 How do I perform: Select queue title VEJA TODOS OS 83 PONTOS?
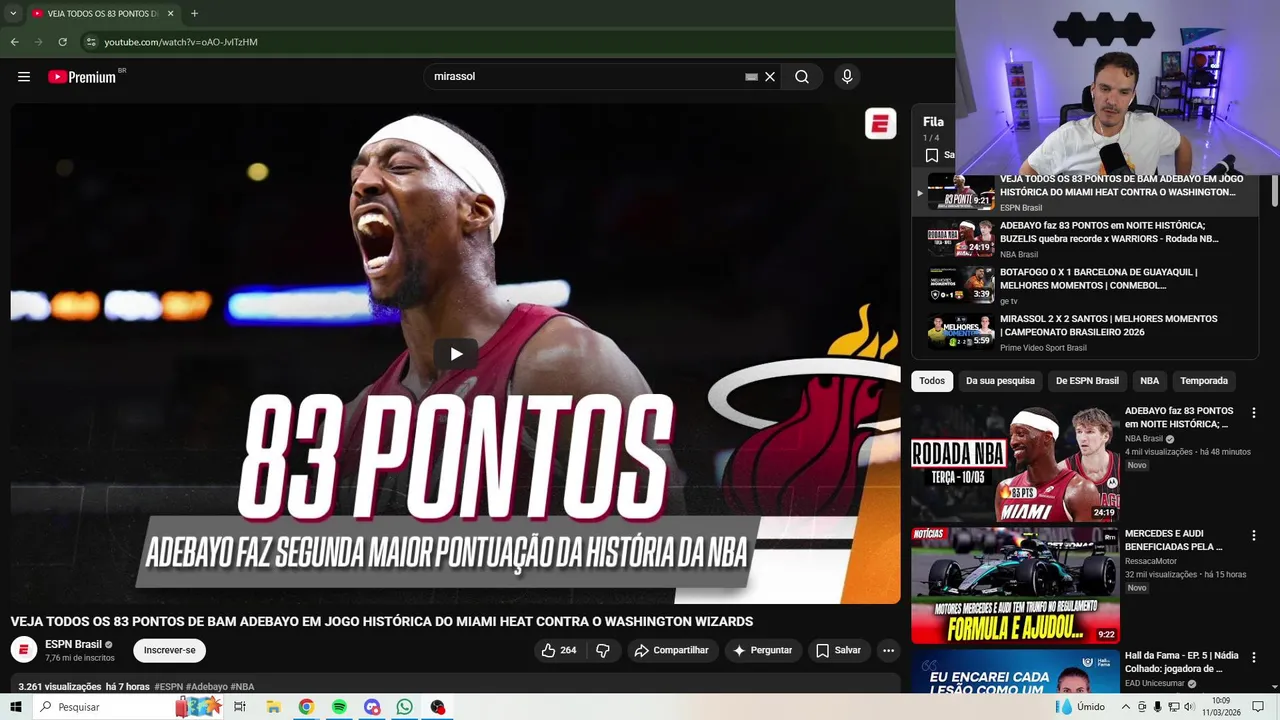1122,186
